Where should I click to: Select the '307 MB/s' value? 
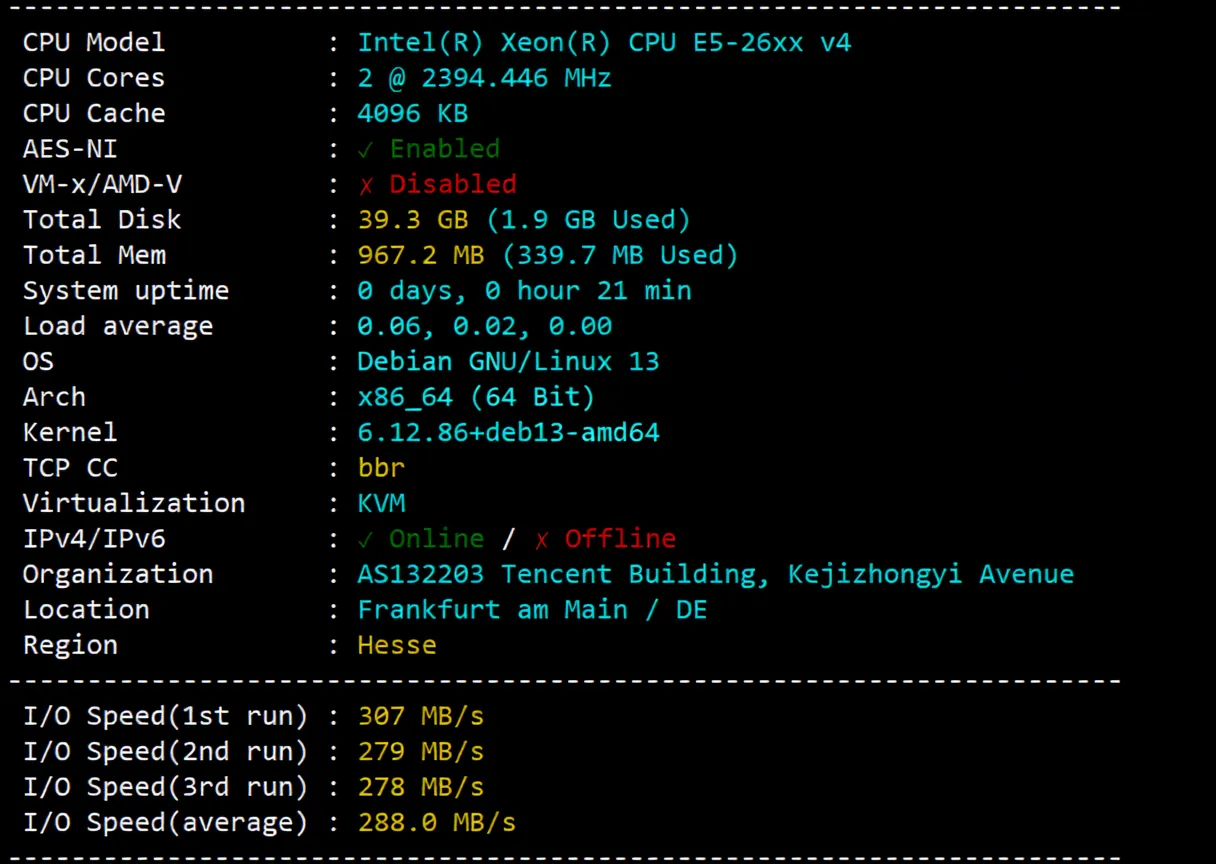coord(421,716)
